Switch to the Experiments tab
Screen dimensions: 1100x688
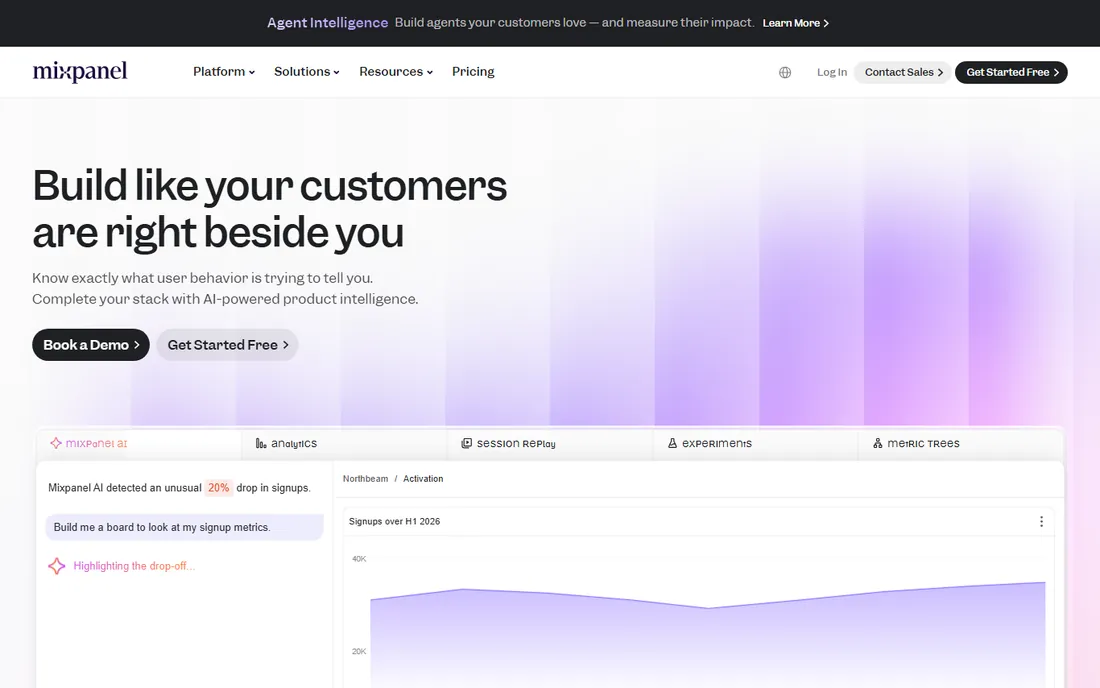coord(756,443)
